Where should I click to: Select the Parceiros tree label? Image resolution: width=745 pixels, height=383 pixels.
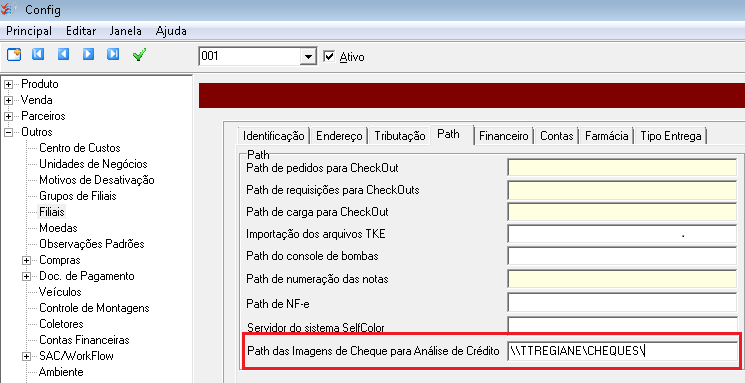43,116
